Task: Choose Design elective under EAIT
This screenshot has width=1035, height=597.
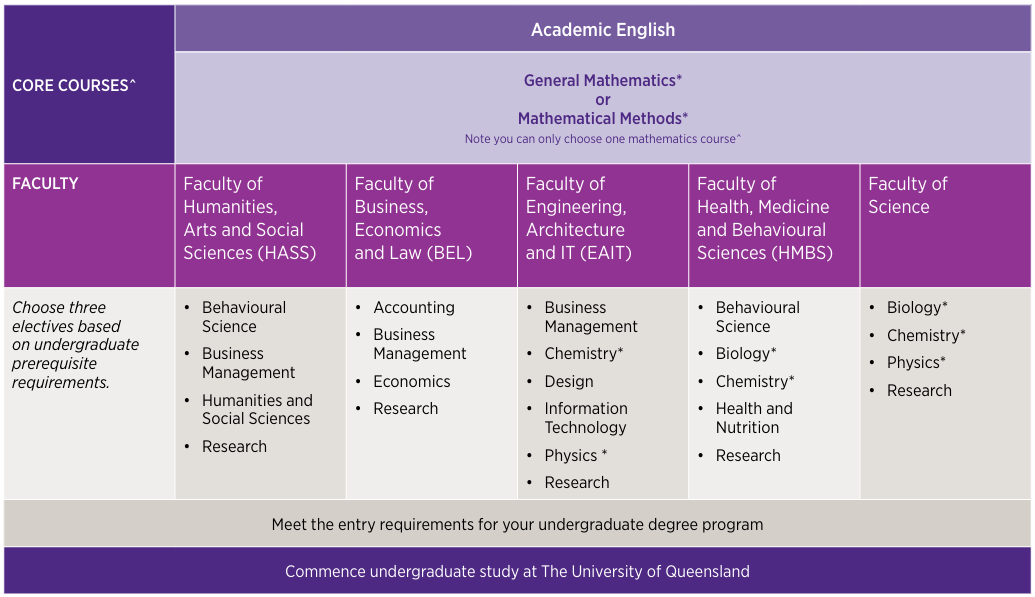Action: coord(569,382)
